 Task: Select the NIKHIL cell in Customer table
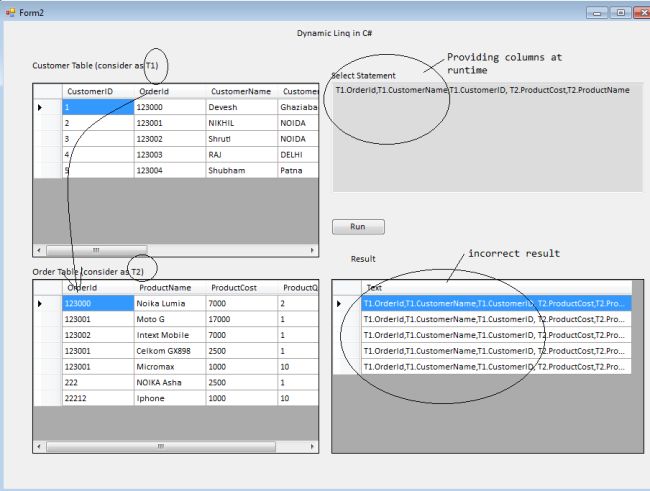click(x=242, y=123)
